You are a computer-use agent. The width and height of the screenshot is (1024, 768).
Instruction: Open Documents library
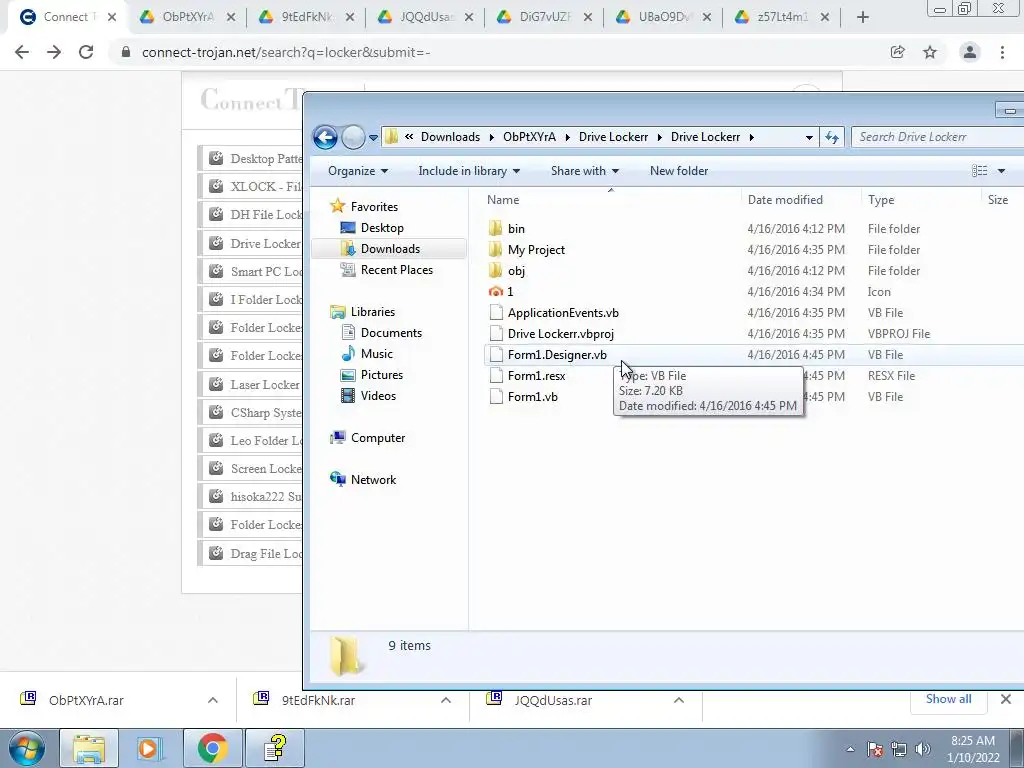click(x=391, y=332)
